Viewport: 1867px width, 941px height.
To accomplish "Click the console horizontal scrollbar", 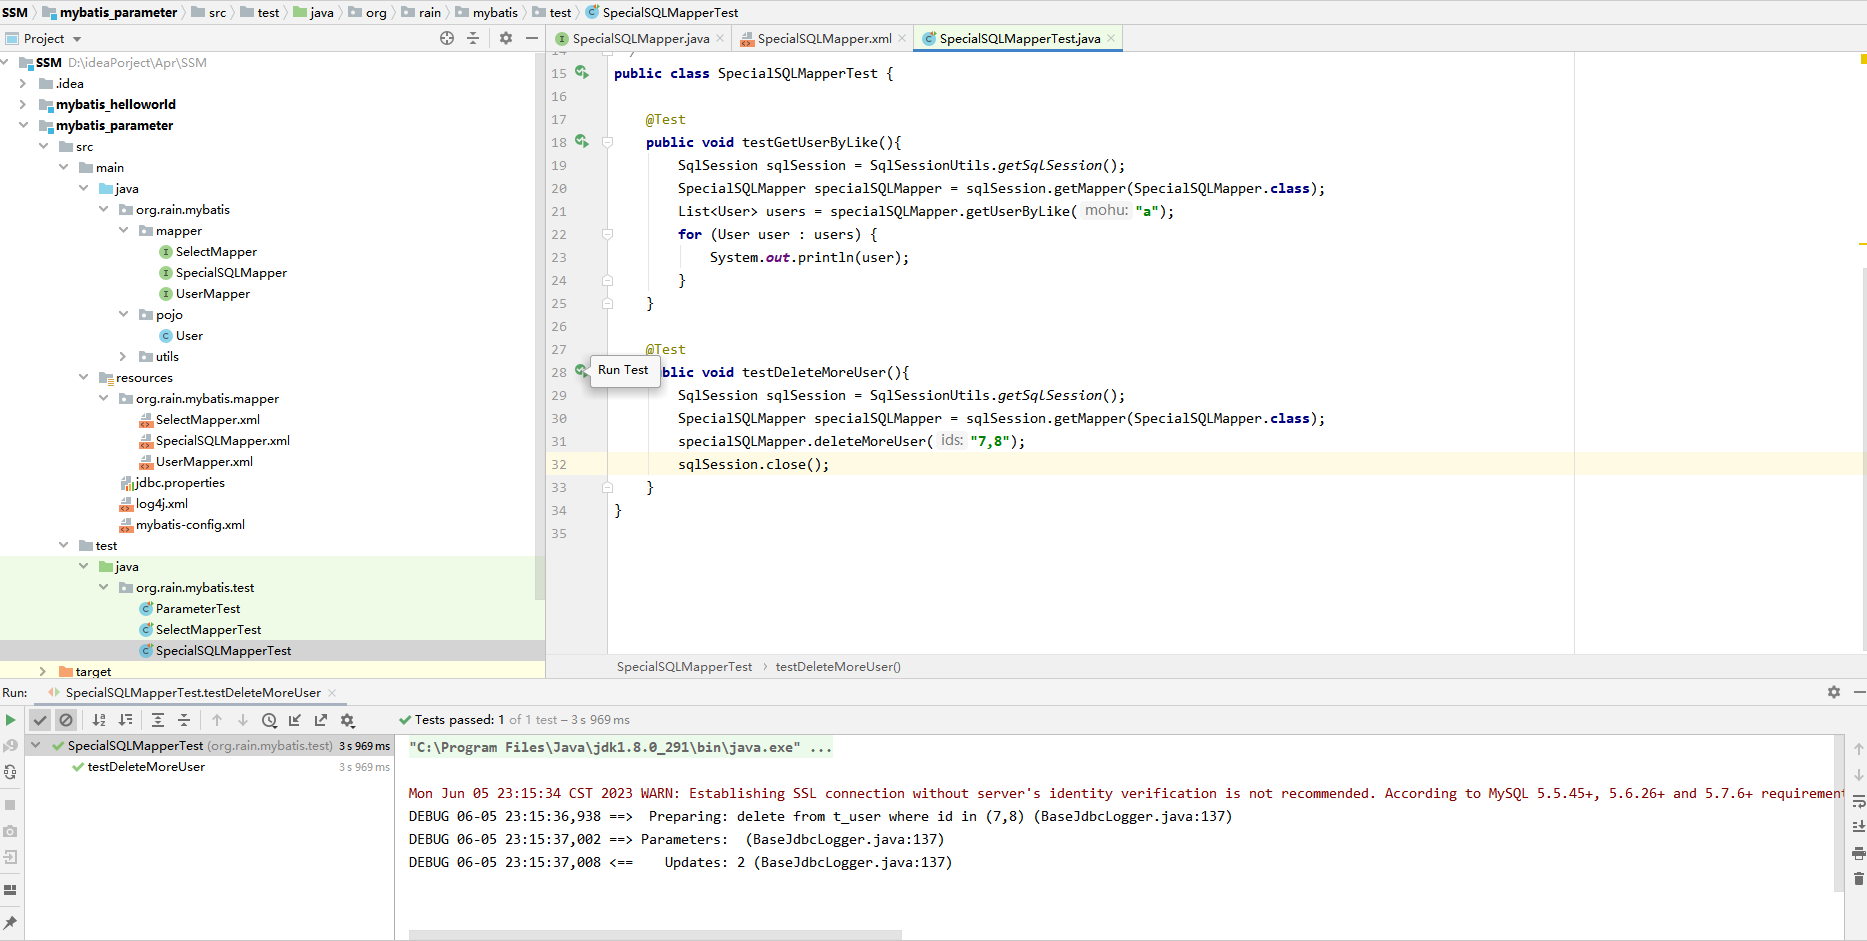I will (x=655, y=935).
